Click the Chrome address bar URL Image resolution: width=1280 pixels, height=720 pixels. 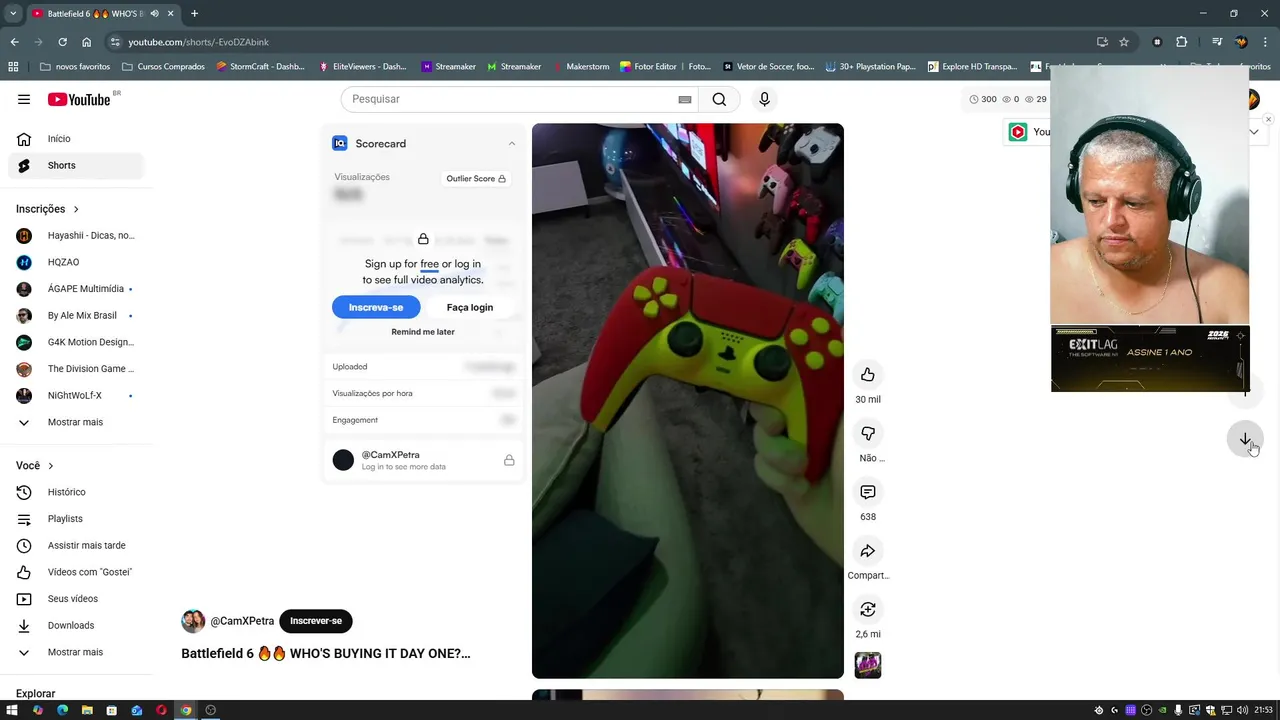pos(199,42)
